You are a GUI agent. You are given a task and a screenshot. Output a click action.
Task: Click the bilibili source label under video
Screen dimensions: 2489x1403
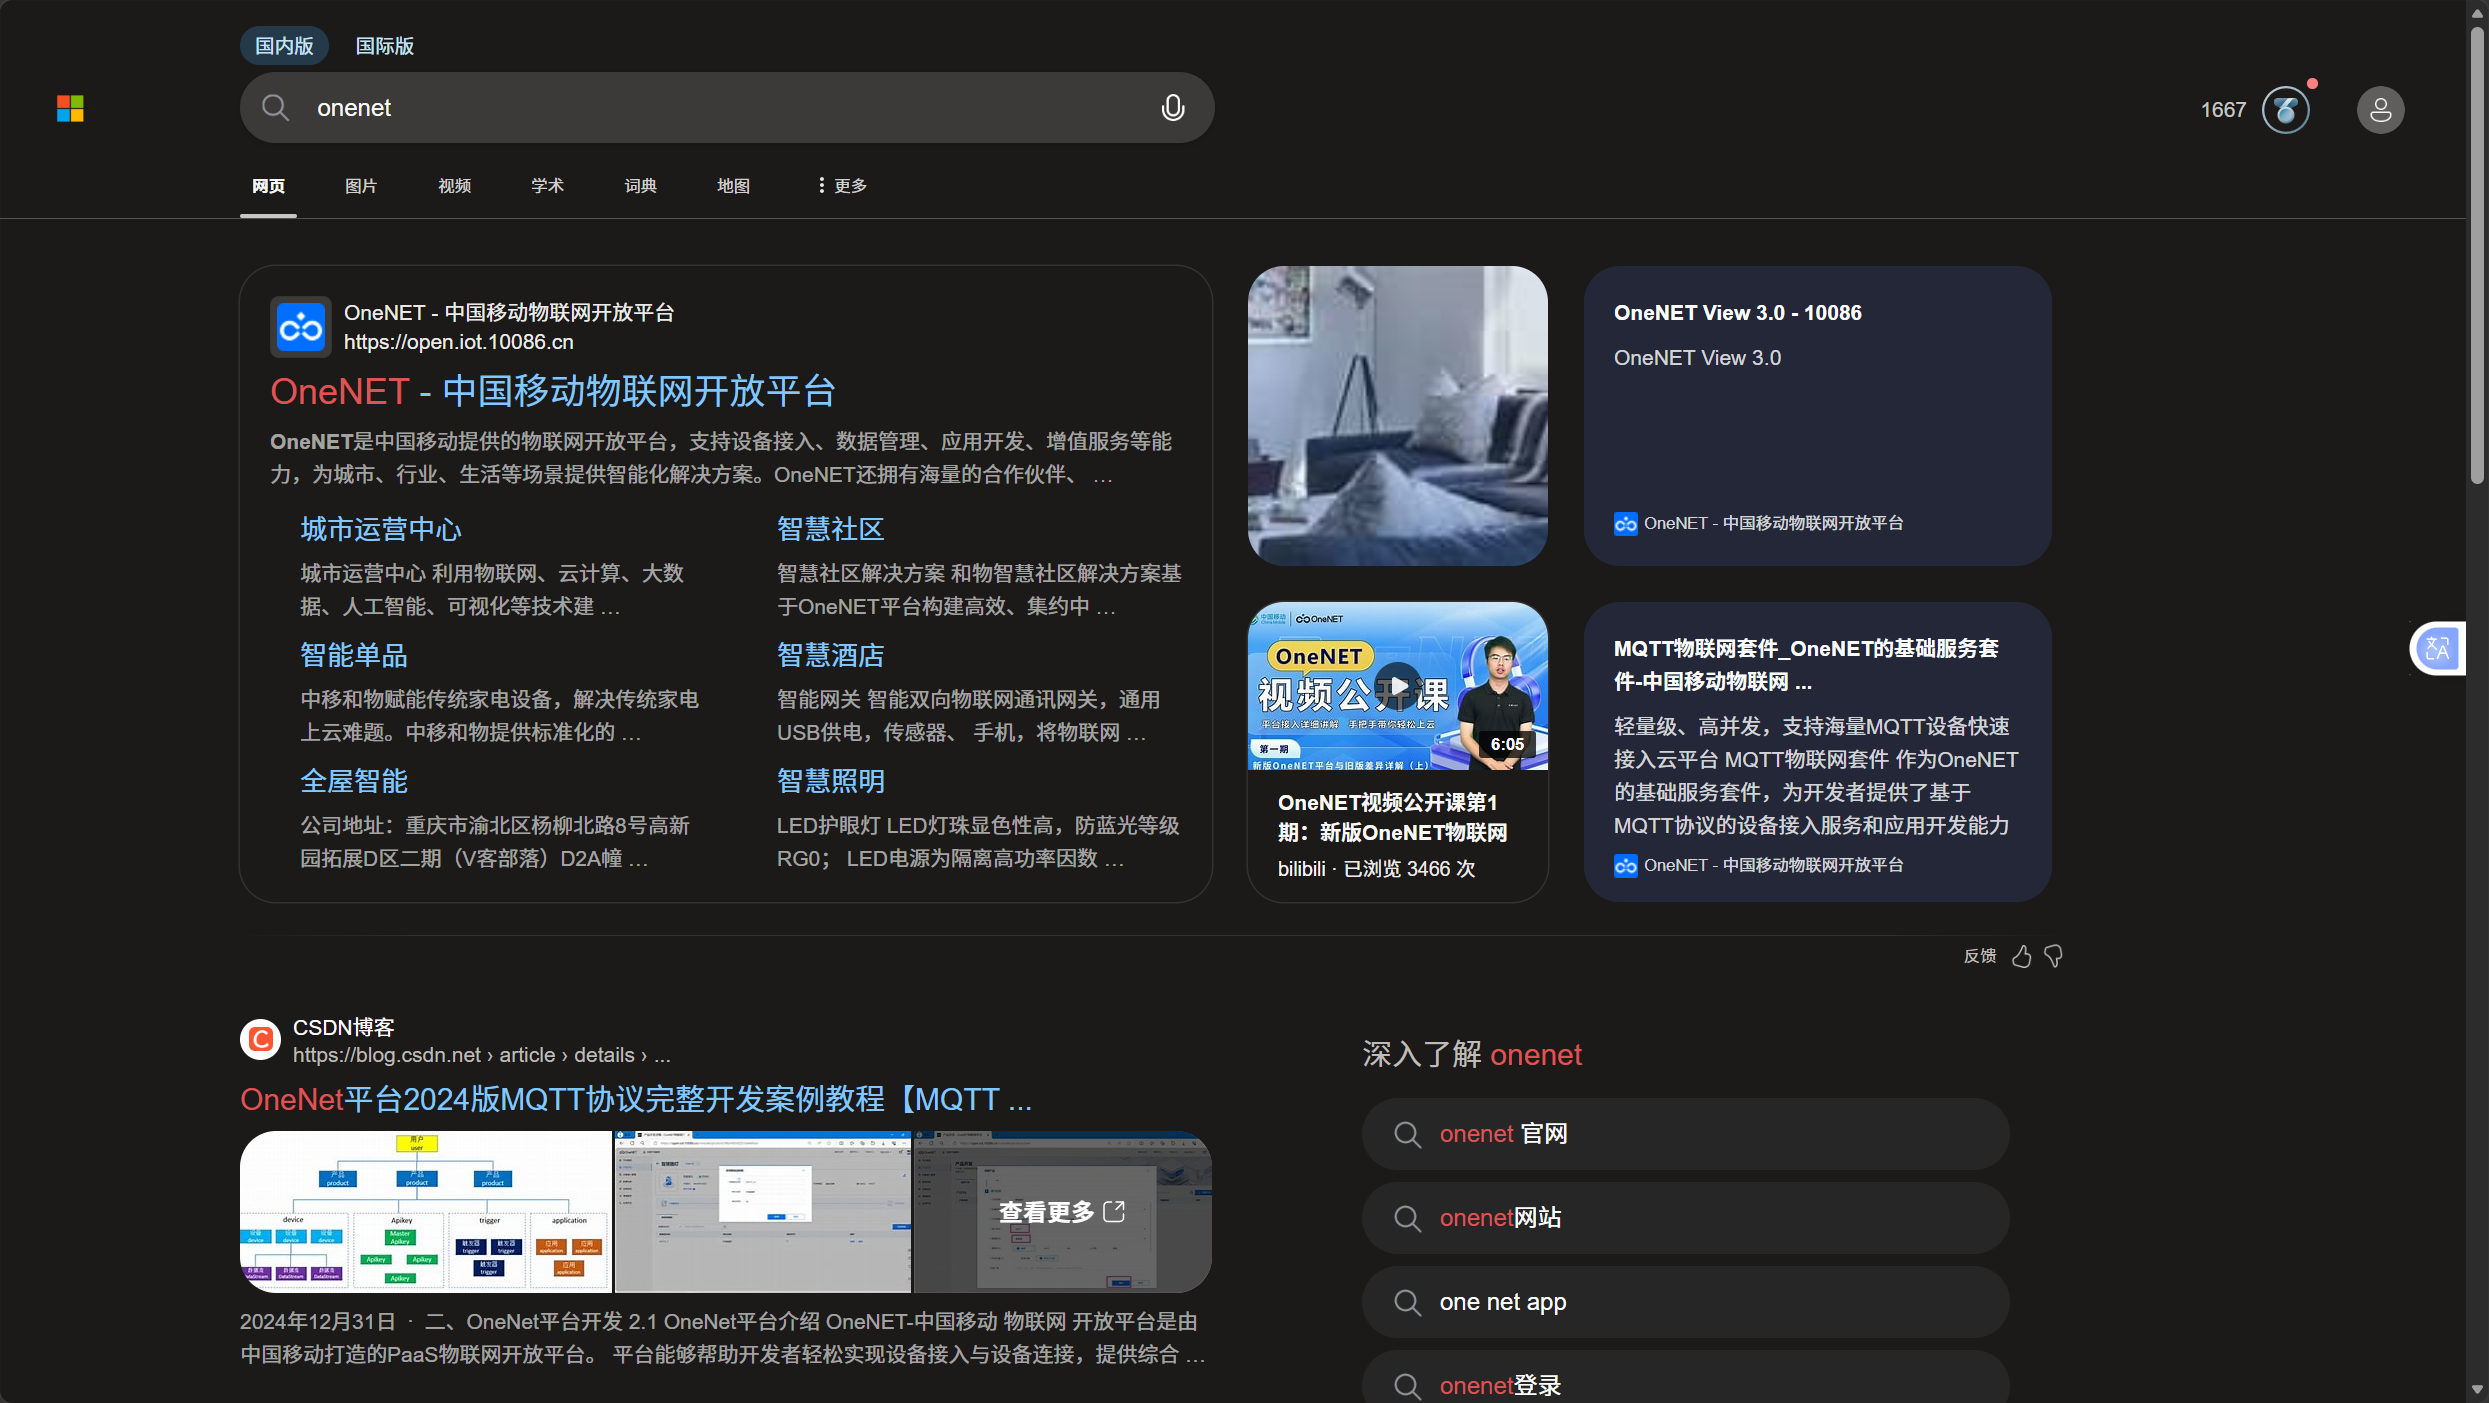1302,870
